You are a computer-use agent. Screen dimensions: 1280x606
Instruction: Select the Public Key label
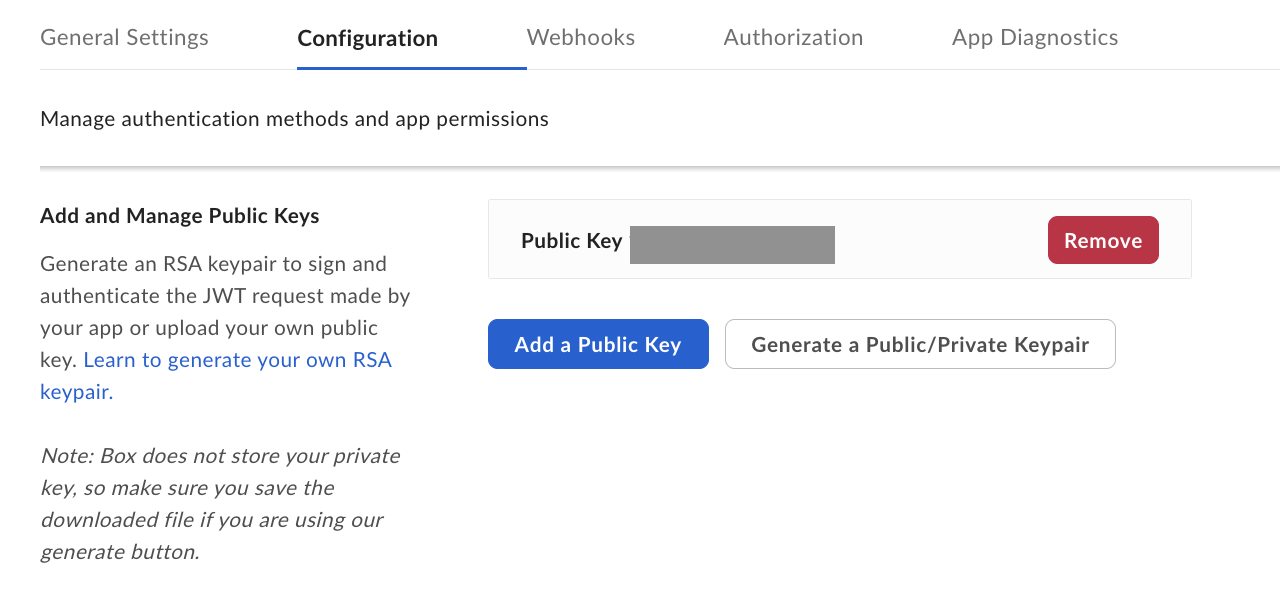[x=571, y=240]
